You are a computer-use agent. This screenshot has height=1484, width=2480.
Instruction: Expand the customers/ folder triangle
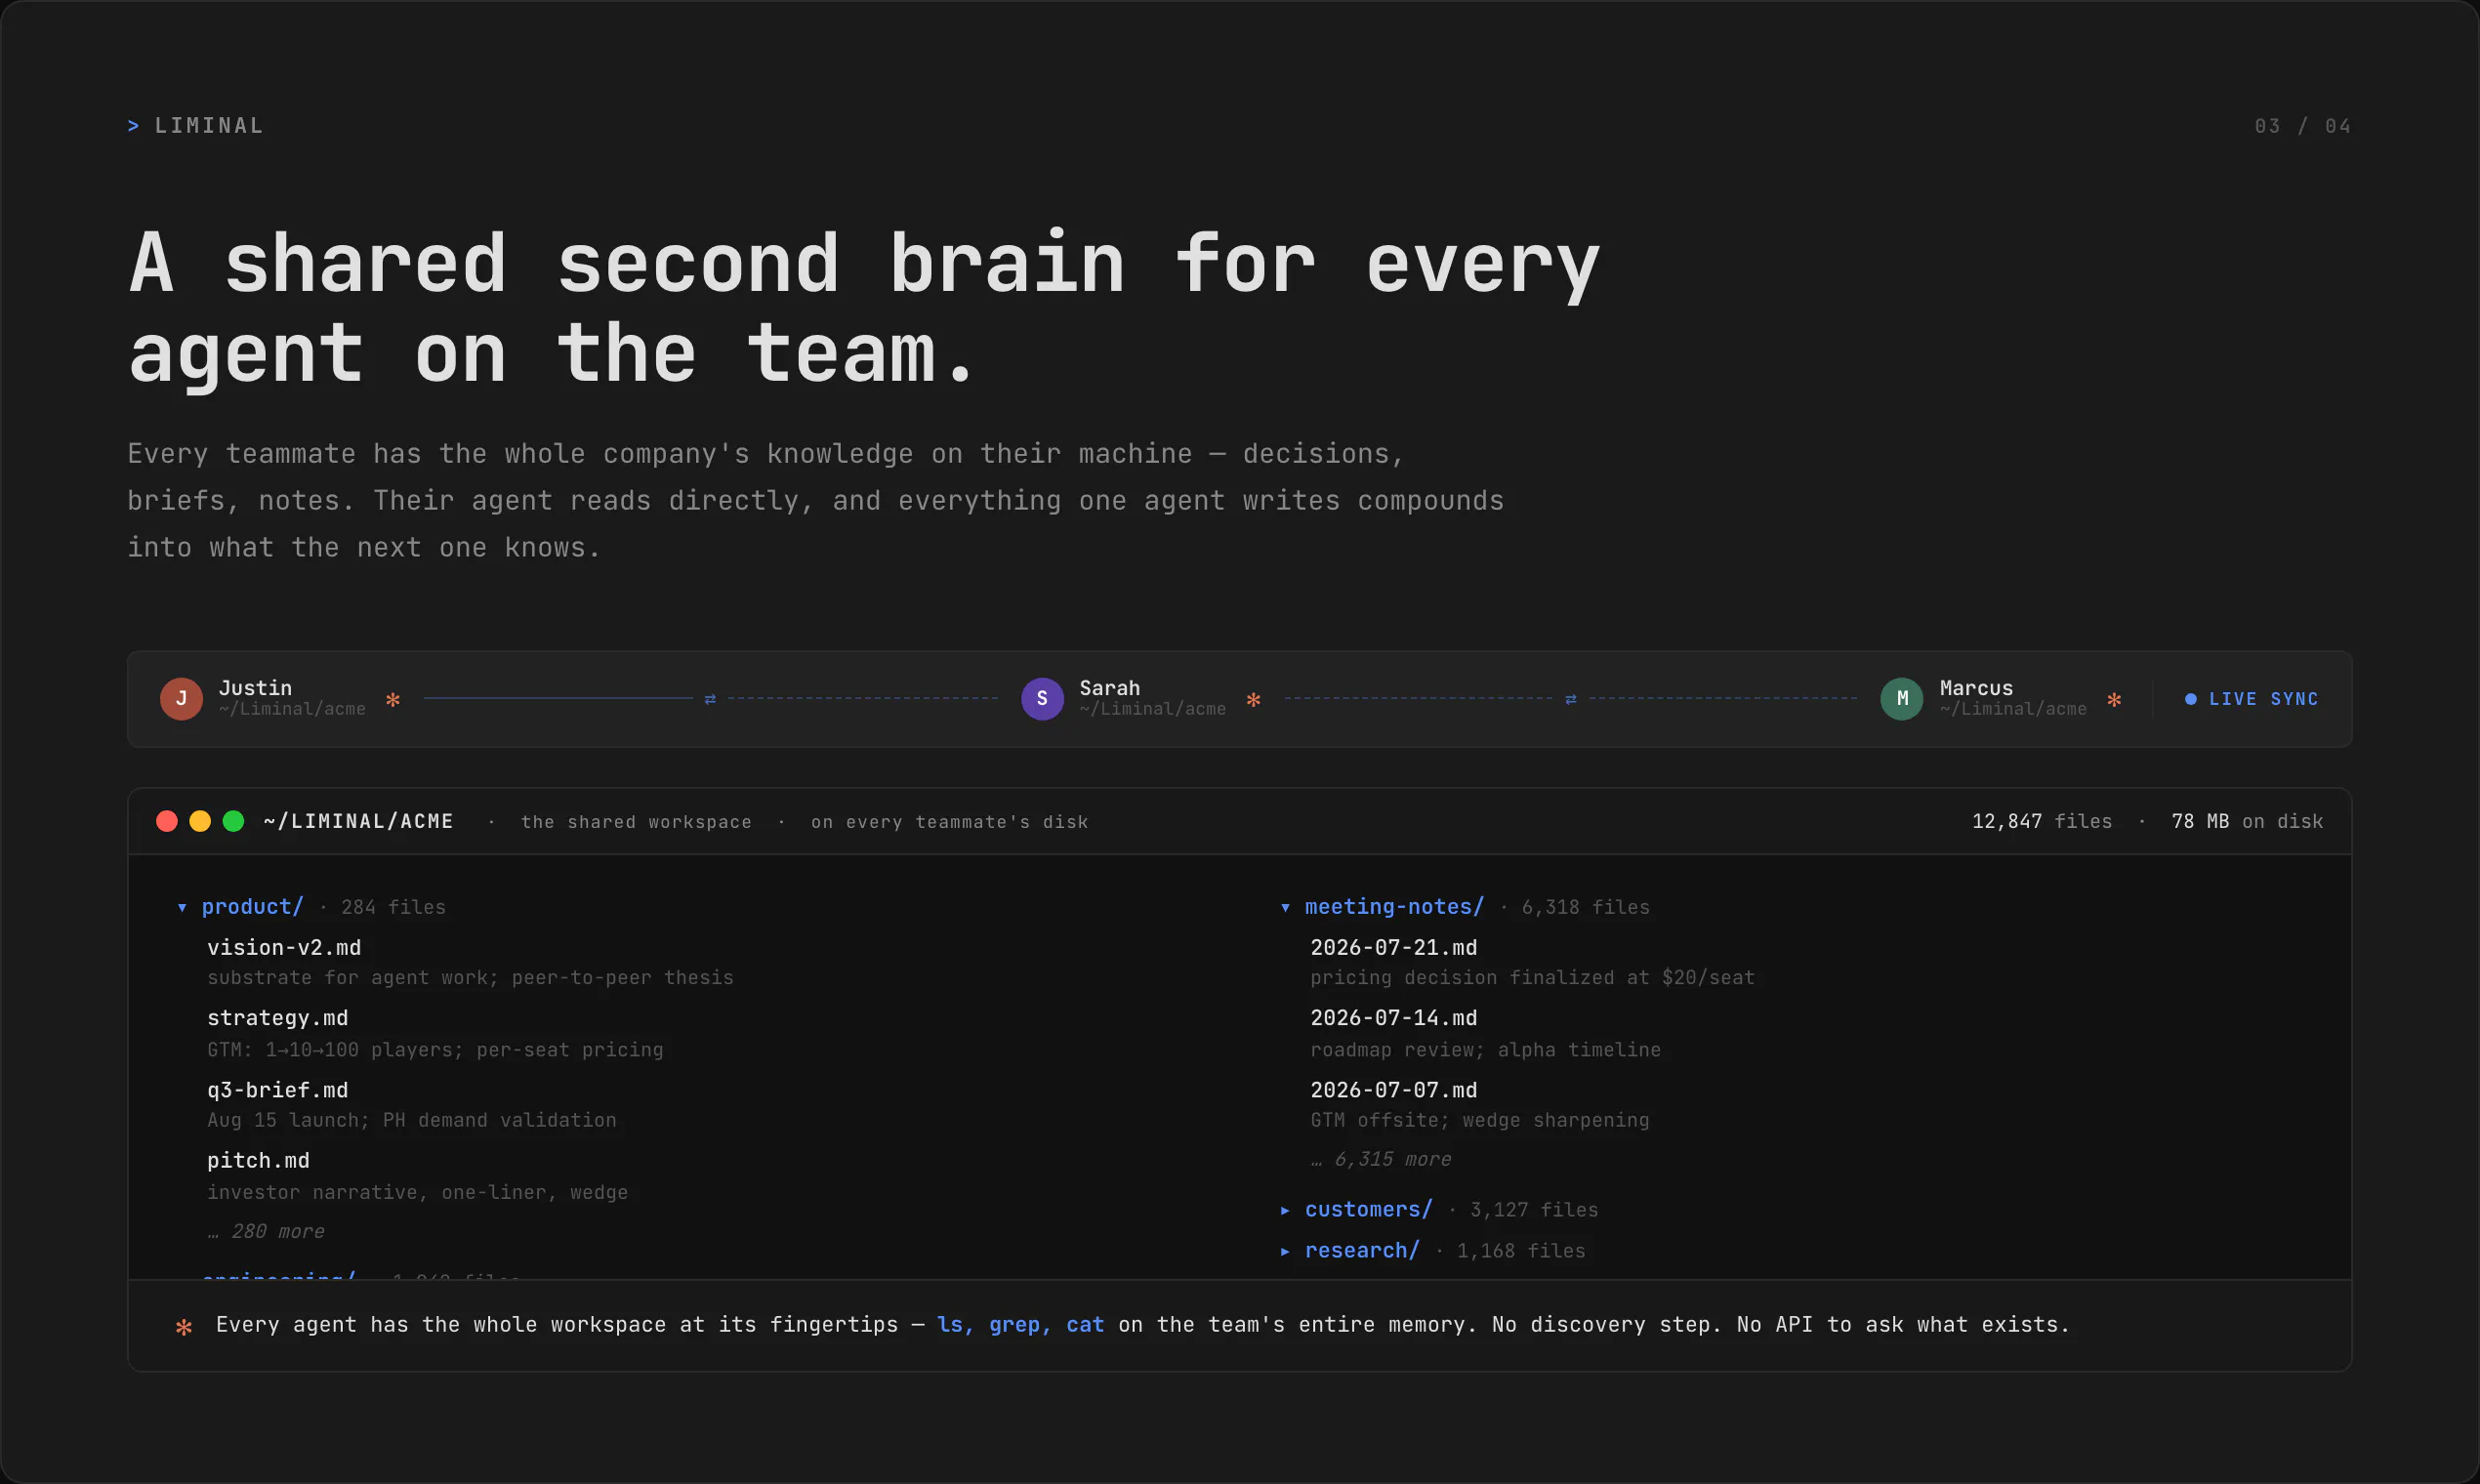coord(1285,1211)
